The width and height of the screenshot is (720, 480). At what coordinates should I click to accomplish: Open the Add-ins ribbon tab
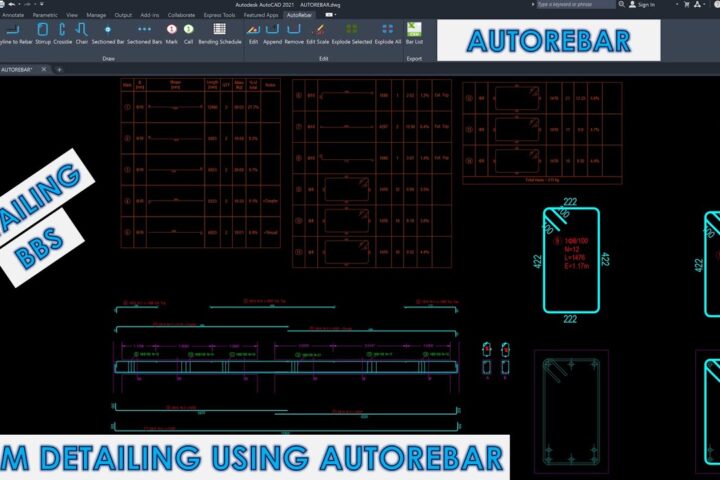tap(150, 15)
